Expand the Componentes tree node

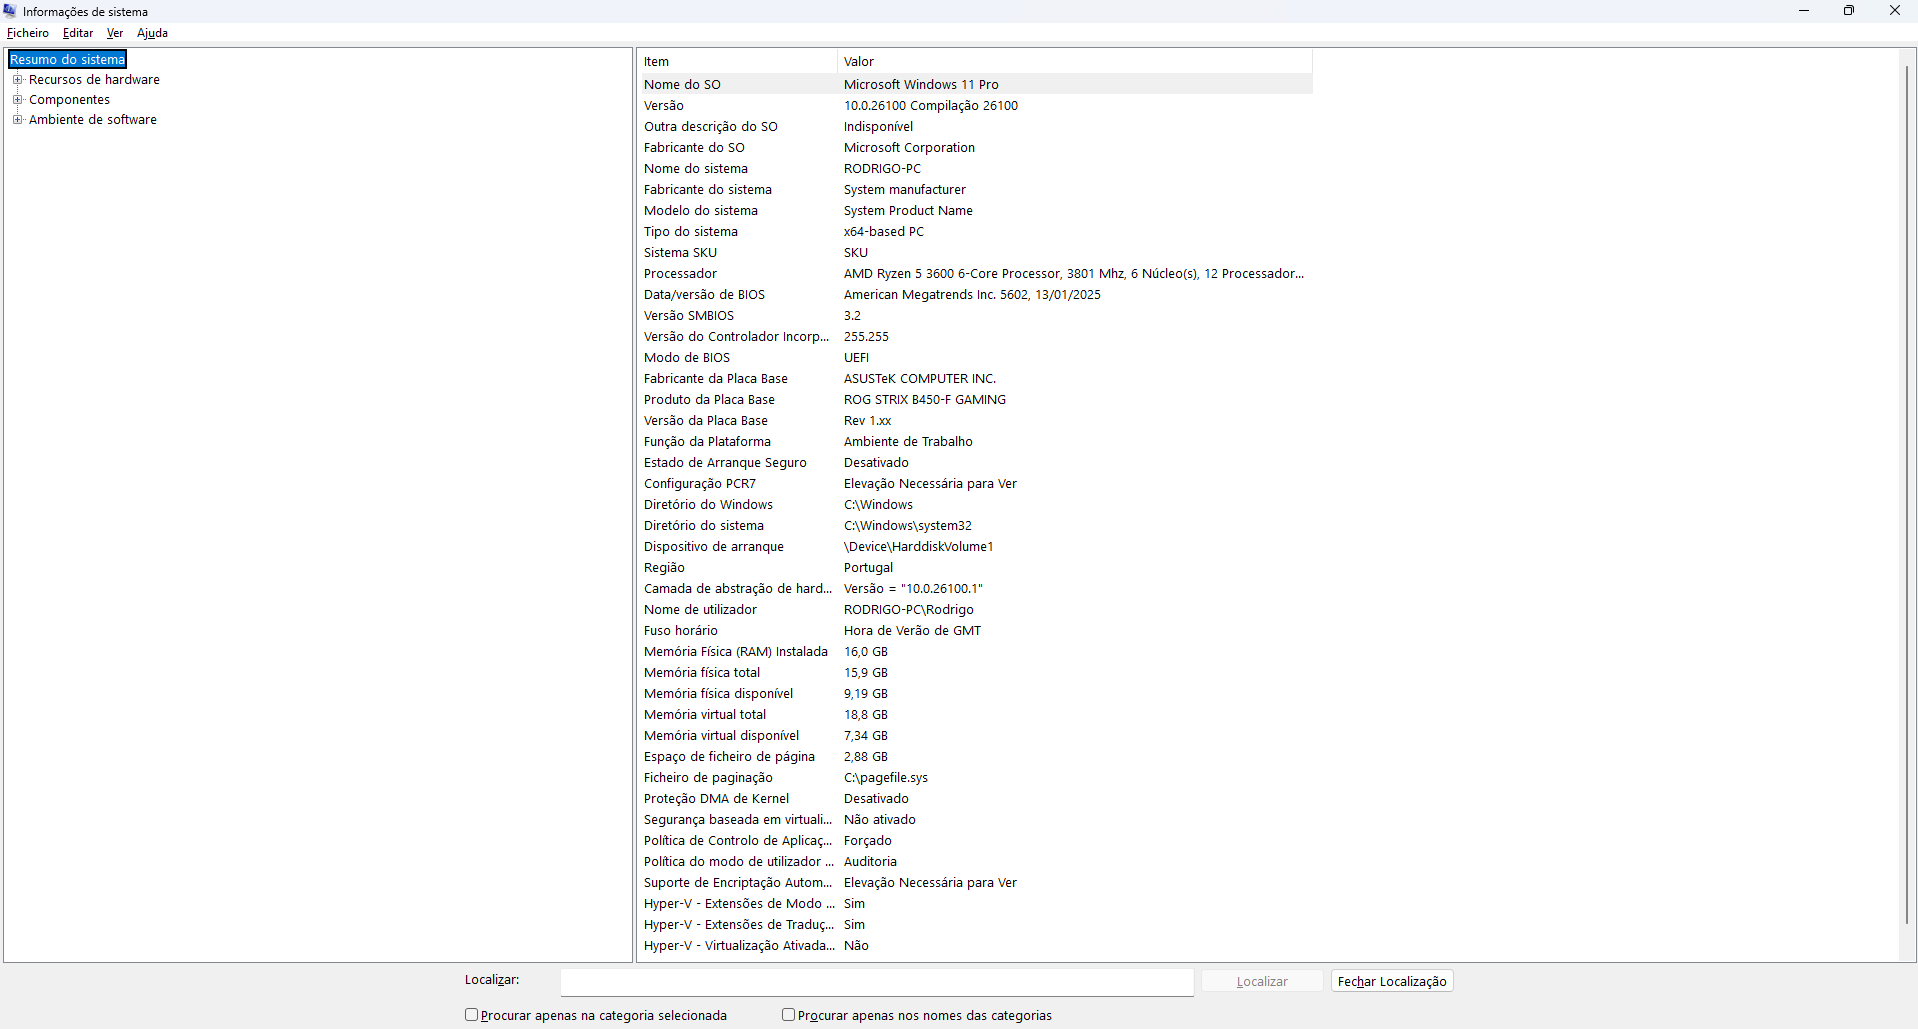[17, 99]
